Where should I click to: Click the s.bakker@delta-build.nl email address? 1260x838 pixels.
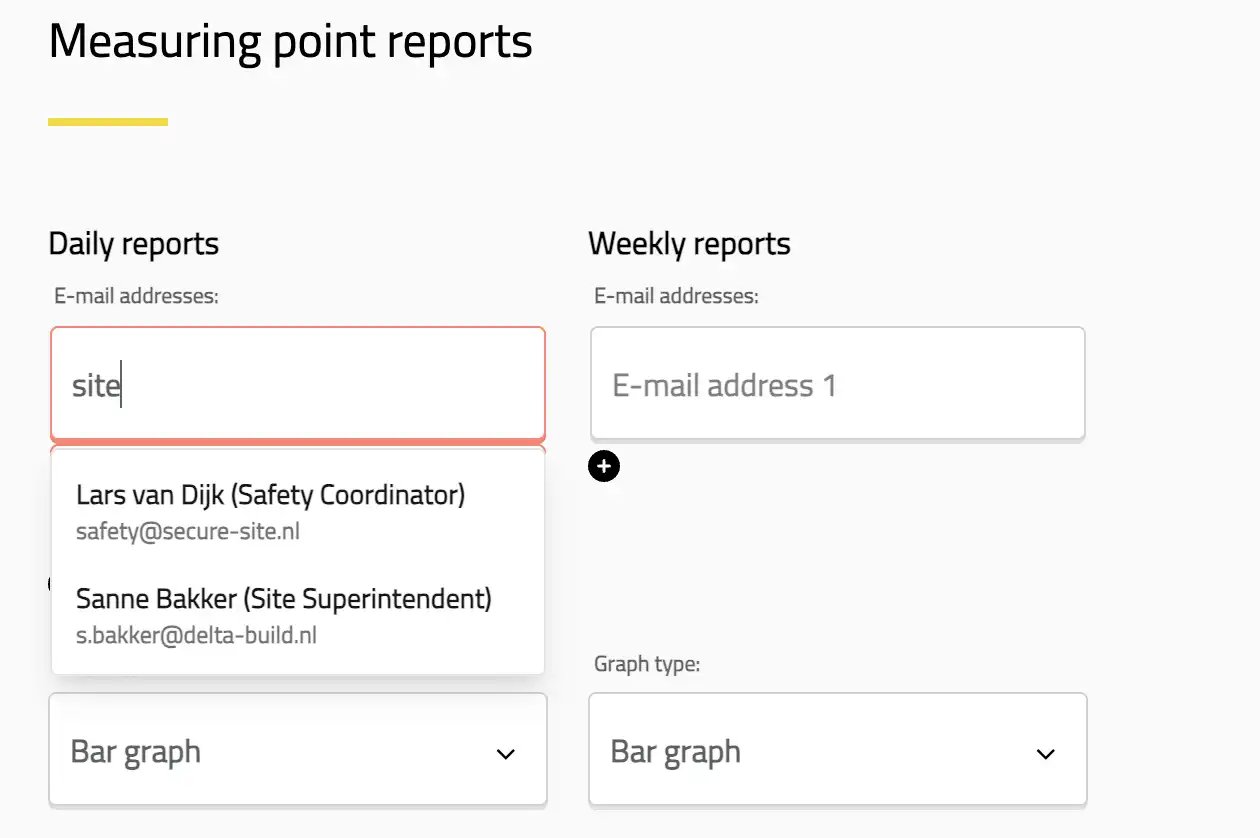tap(195, 635)
